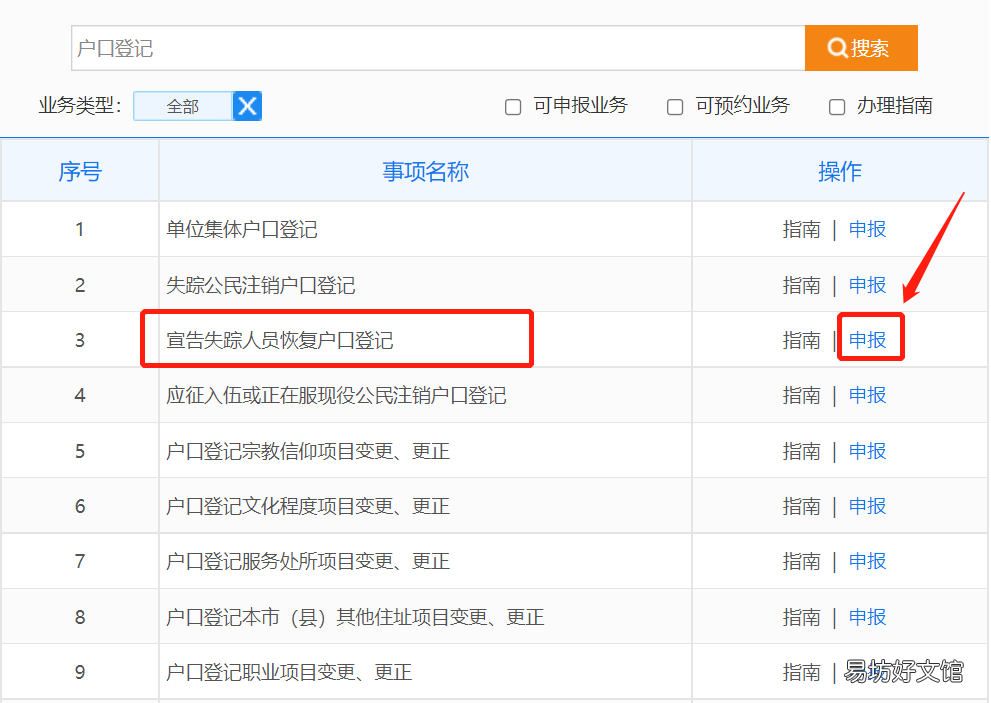Open 指南 for 宣告失踪人员恢复户口登记
Image resolution: width=991 pixels, height=703 pixels.
tap(801, 340)
